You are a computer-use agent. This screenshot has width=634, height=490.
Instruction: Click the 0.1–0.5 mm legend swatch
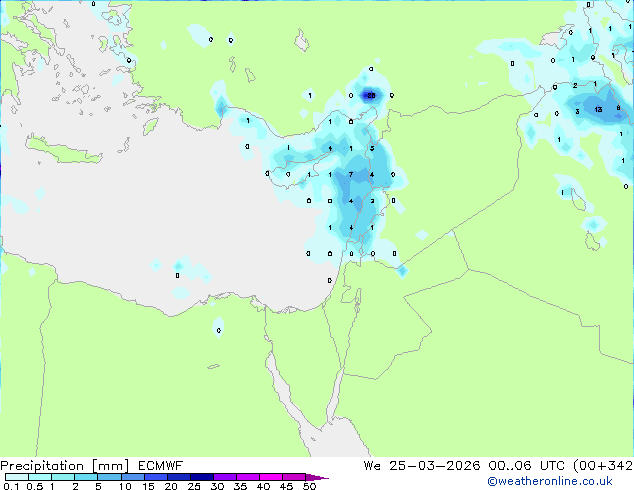coord(17,477)
